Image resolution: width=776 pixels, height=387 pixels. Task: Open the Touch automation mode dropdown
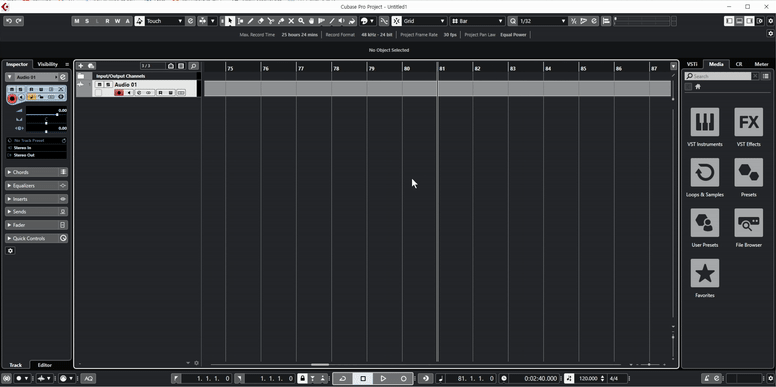(x=164, y=21)
